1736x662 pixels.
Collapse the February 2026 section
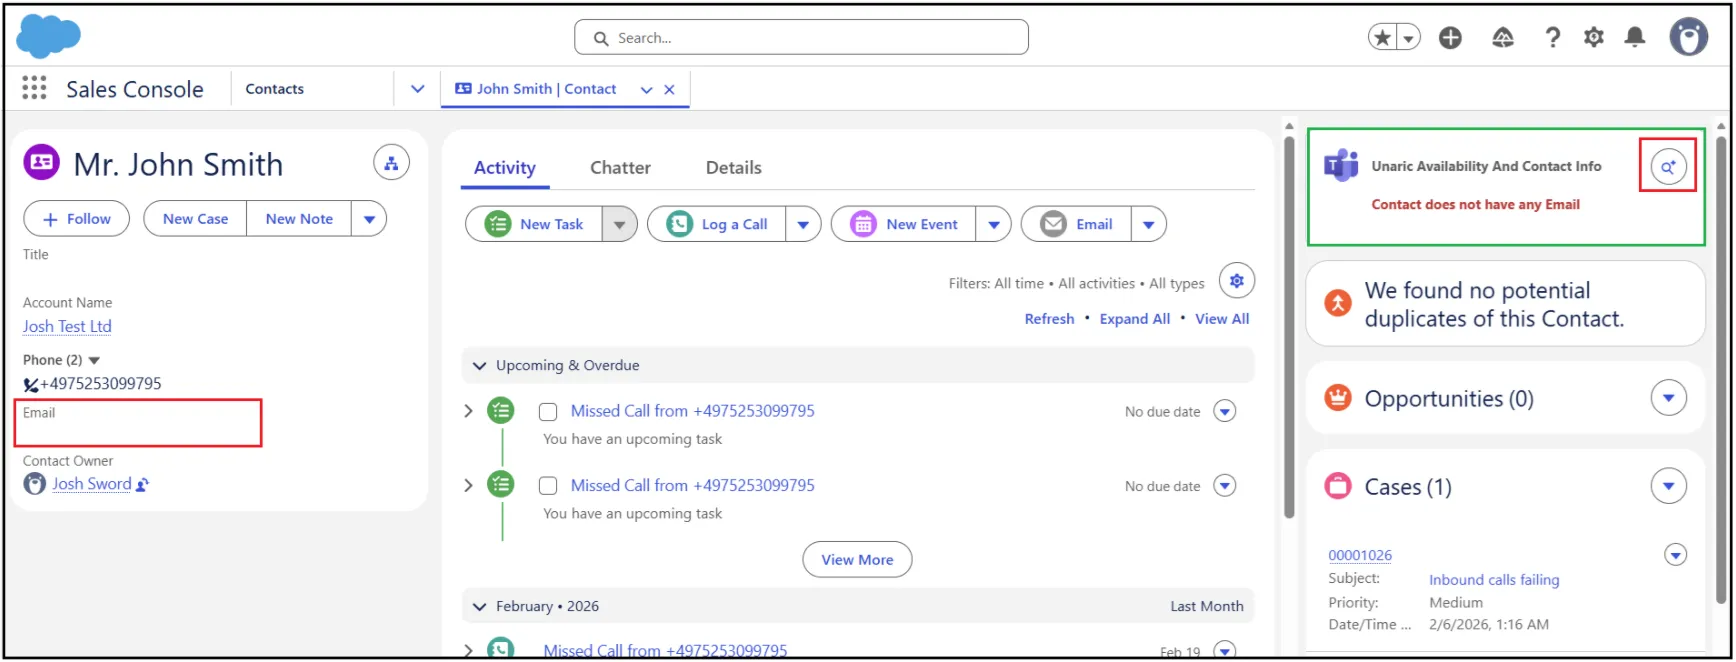479,607
